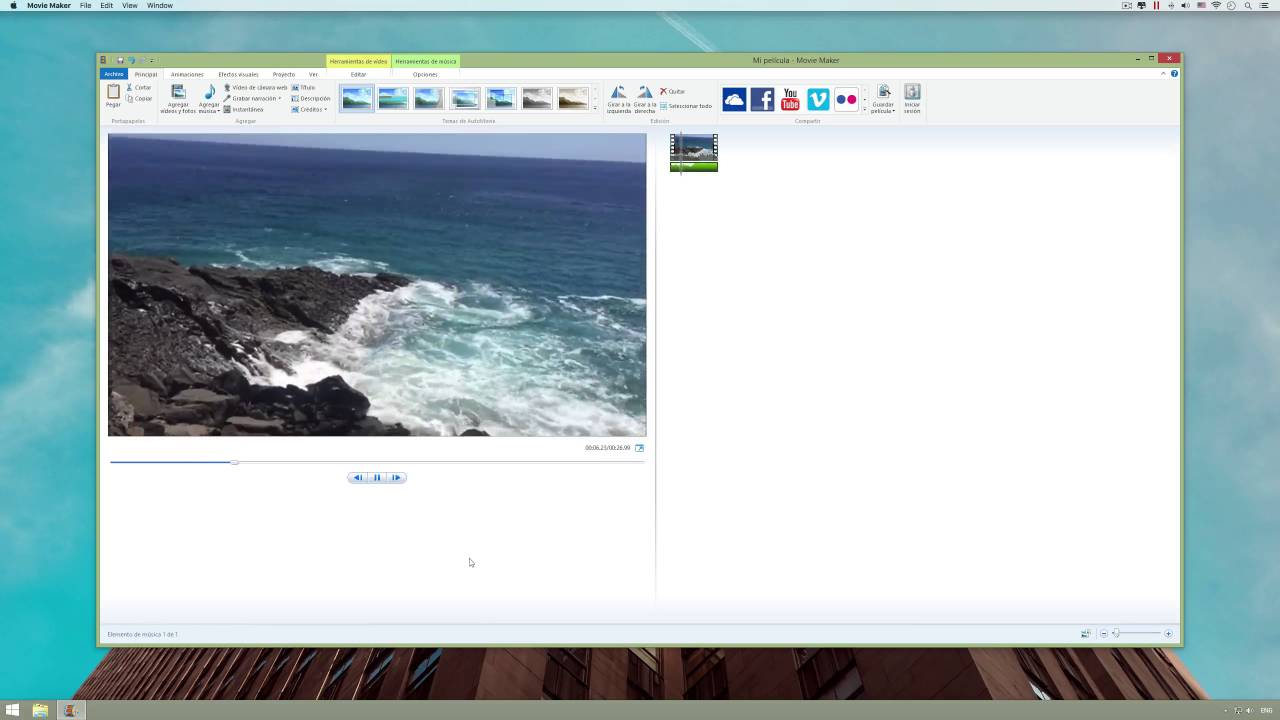Share the movie to Vimeo
The height and width of the screenshot is (720, 1280).
coord(818,99)
